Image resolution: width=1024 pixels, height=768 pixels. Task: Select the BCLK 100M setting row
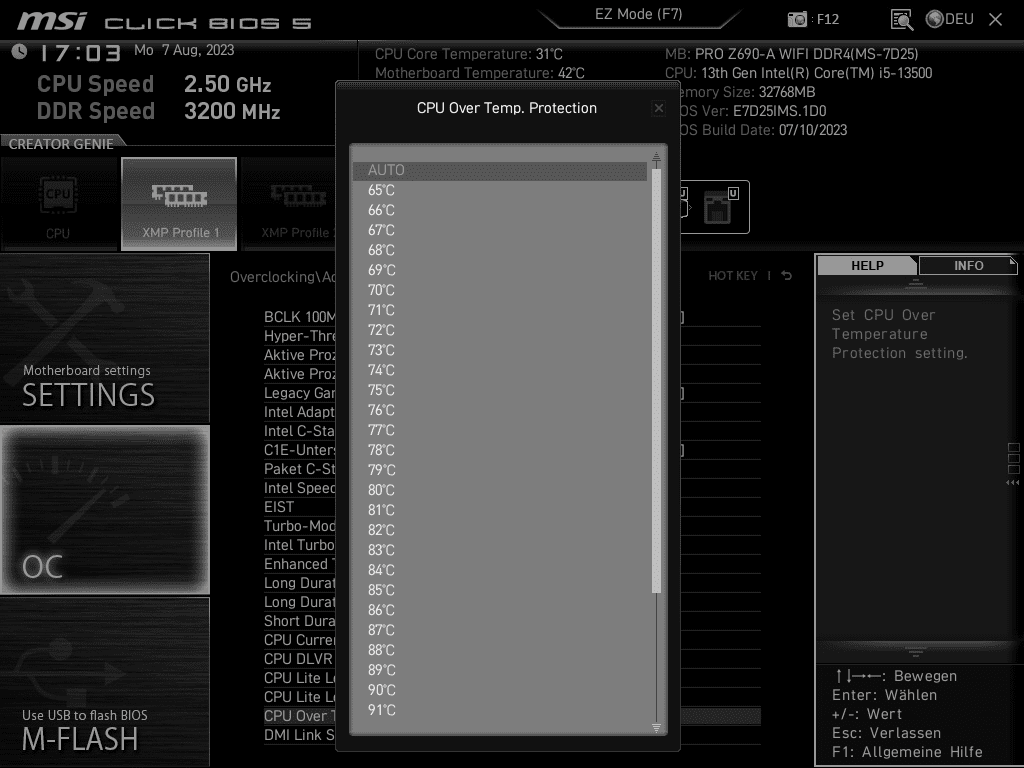pos(299,317)
